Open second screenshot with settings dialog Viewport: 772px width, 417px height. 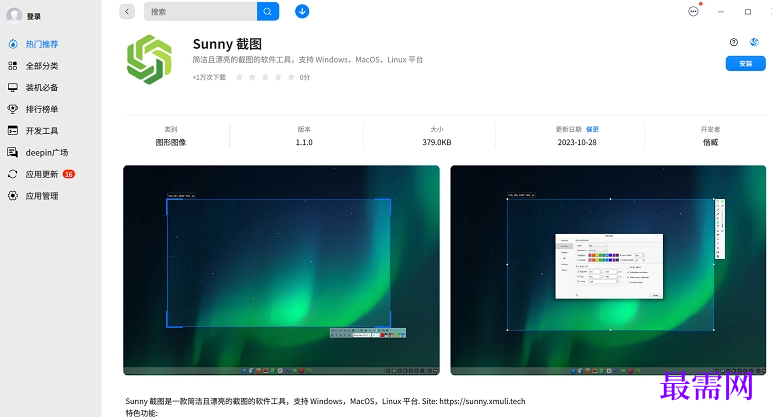608,270
